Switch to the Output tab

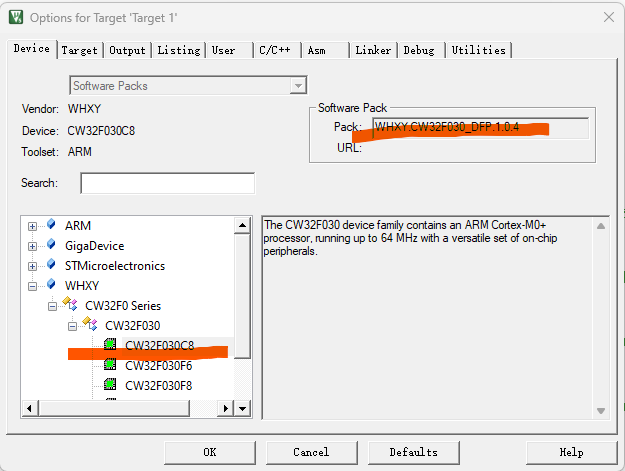click(127, 50)
